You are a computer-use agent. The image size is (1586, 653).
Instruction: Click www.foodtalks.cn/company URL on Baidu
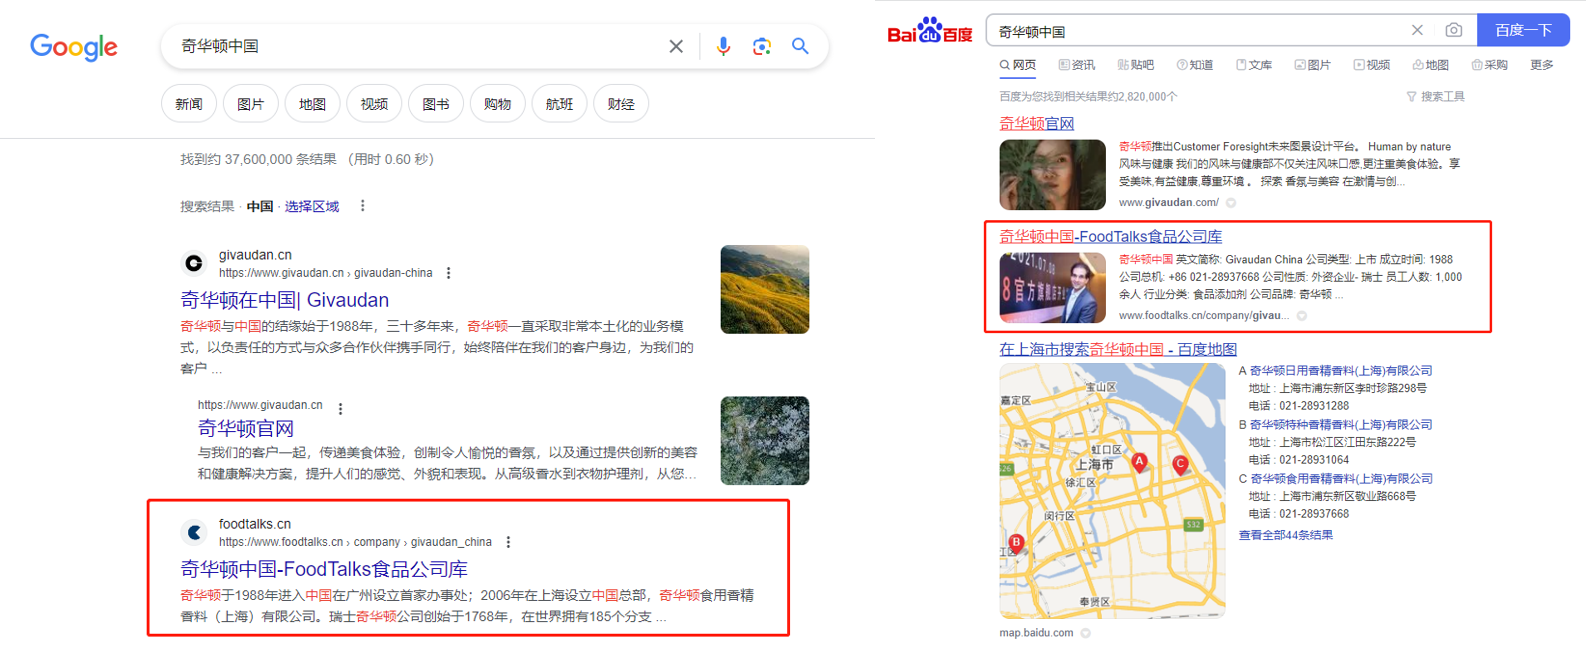pos(1204,315)
